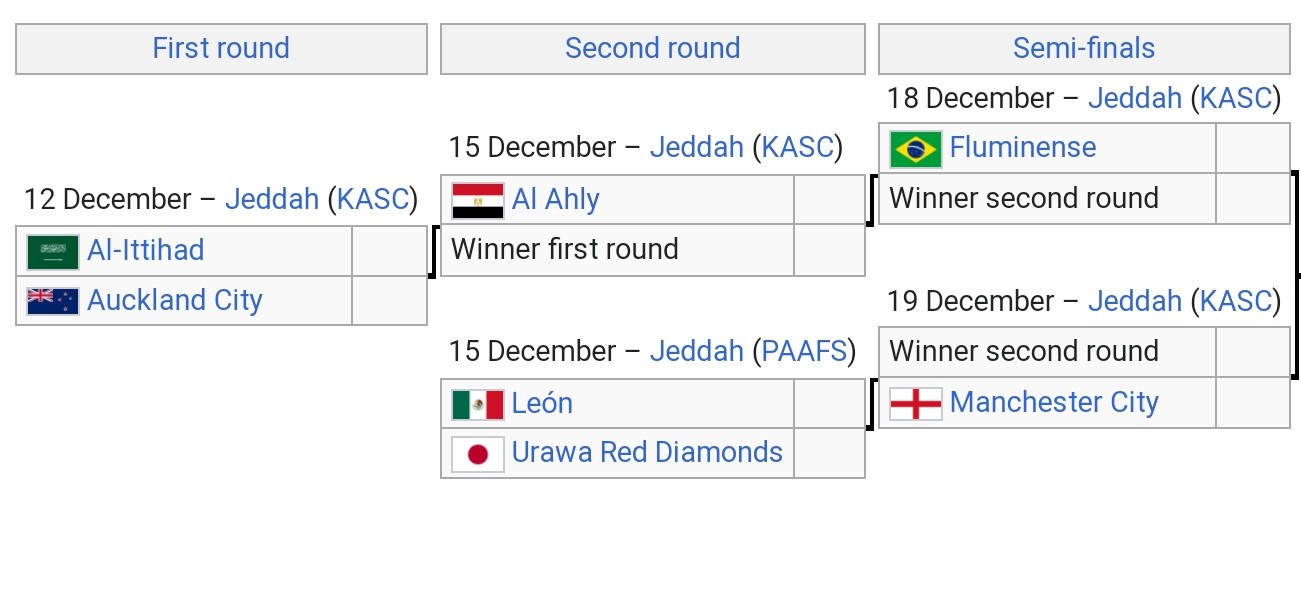Visit the Manchester City team link
Image resolution: width=1301 pixels, height=589 pixels.
pyautogui.click(x=1054, y=402)
